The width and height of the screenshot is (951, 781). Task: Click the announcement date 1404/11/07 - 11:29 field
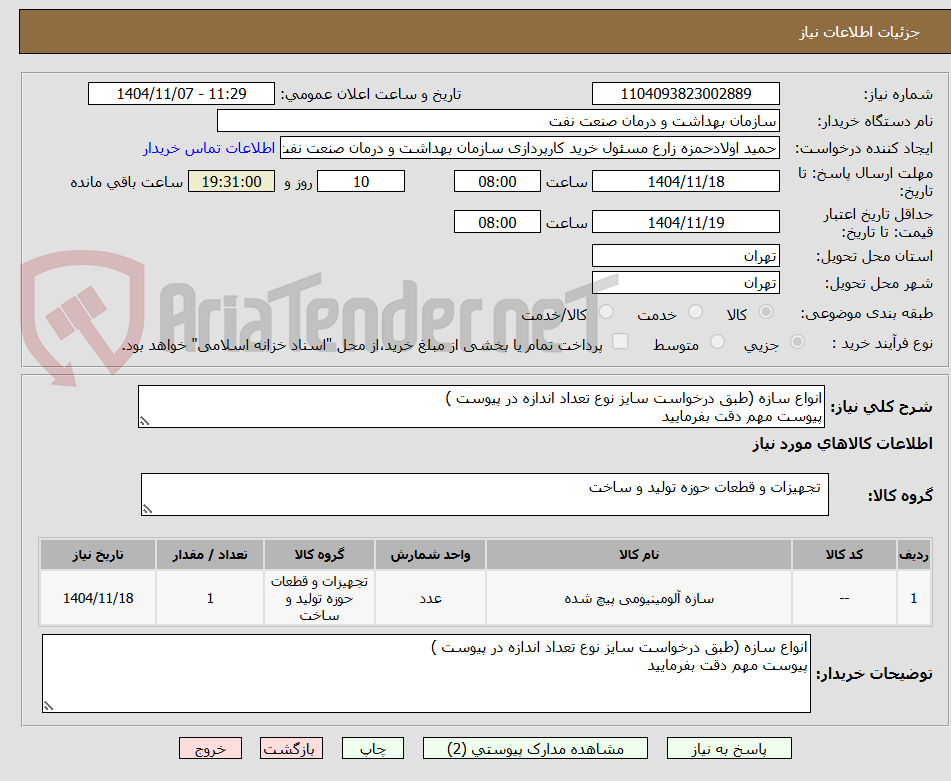(181, 94)
